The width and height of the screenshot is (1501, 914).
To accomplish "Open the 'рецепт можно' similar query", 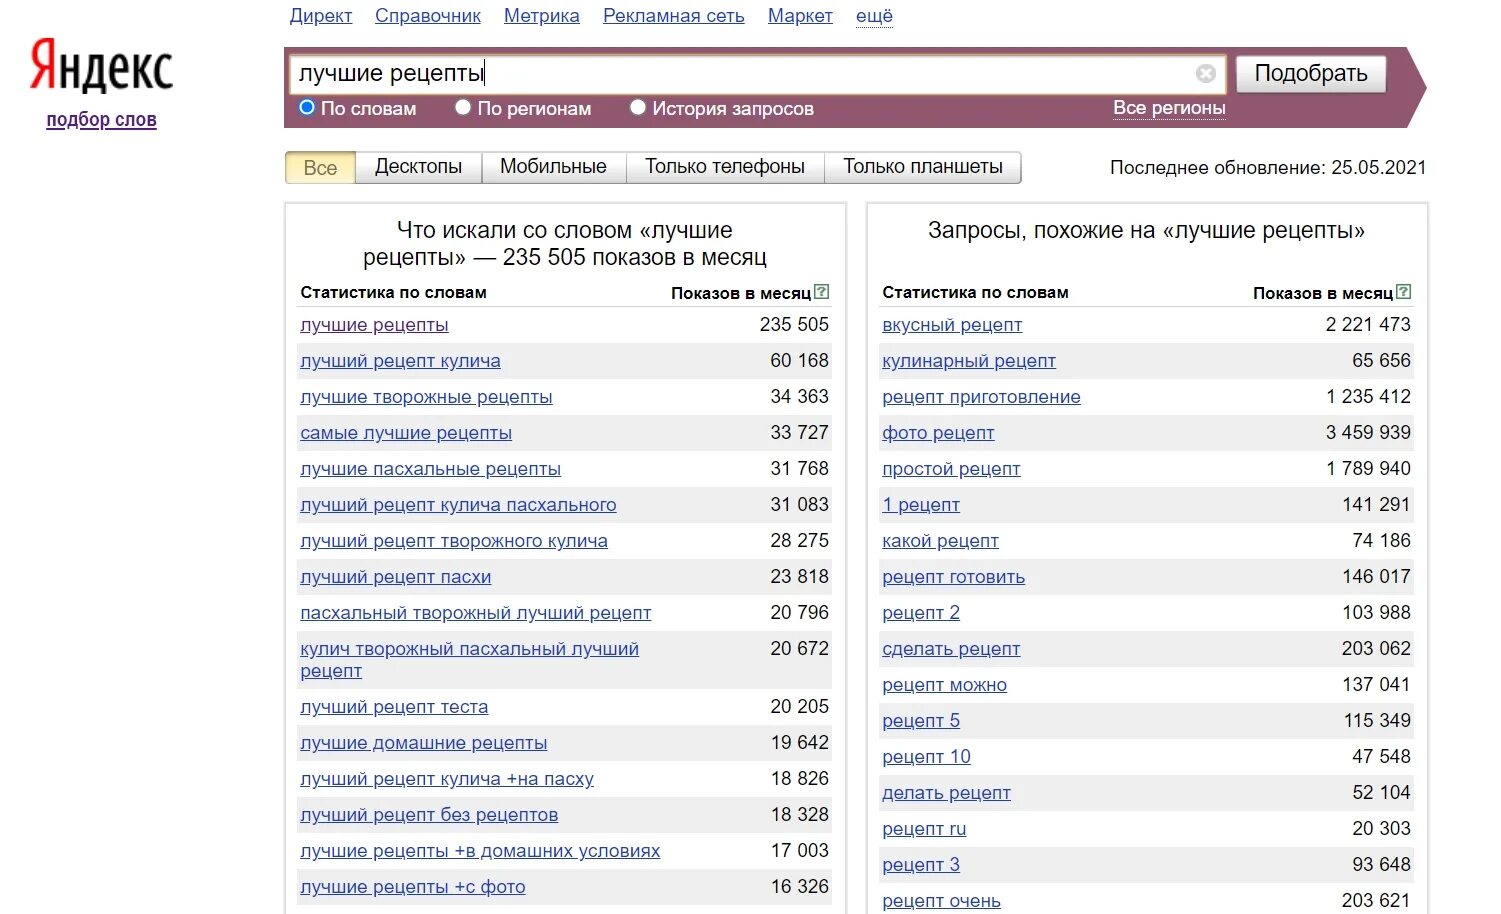I will (x=944, y=685).
